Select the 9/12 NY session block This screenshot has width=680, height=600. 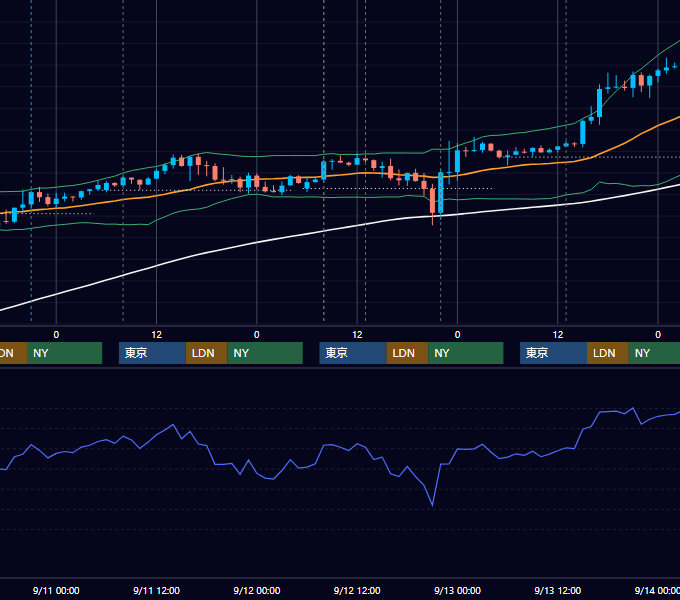[466, 353]
